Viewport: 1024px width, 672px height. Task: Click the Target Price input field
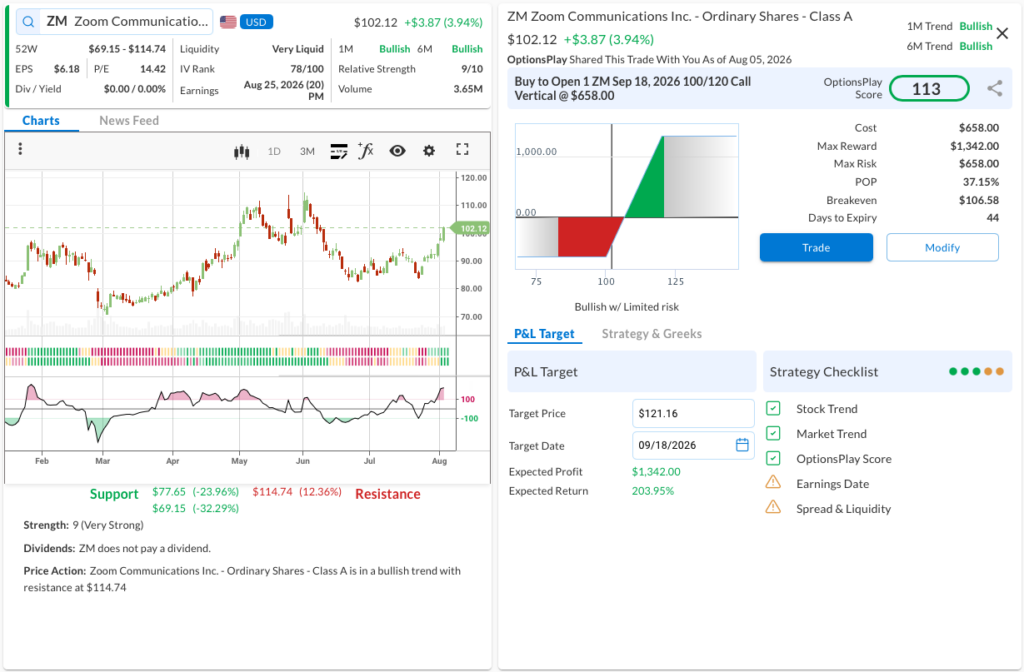point(693,413)
